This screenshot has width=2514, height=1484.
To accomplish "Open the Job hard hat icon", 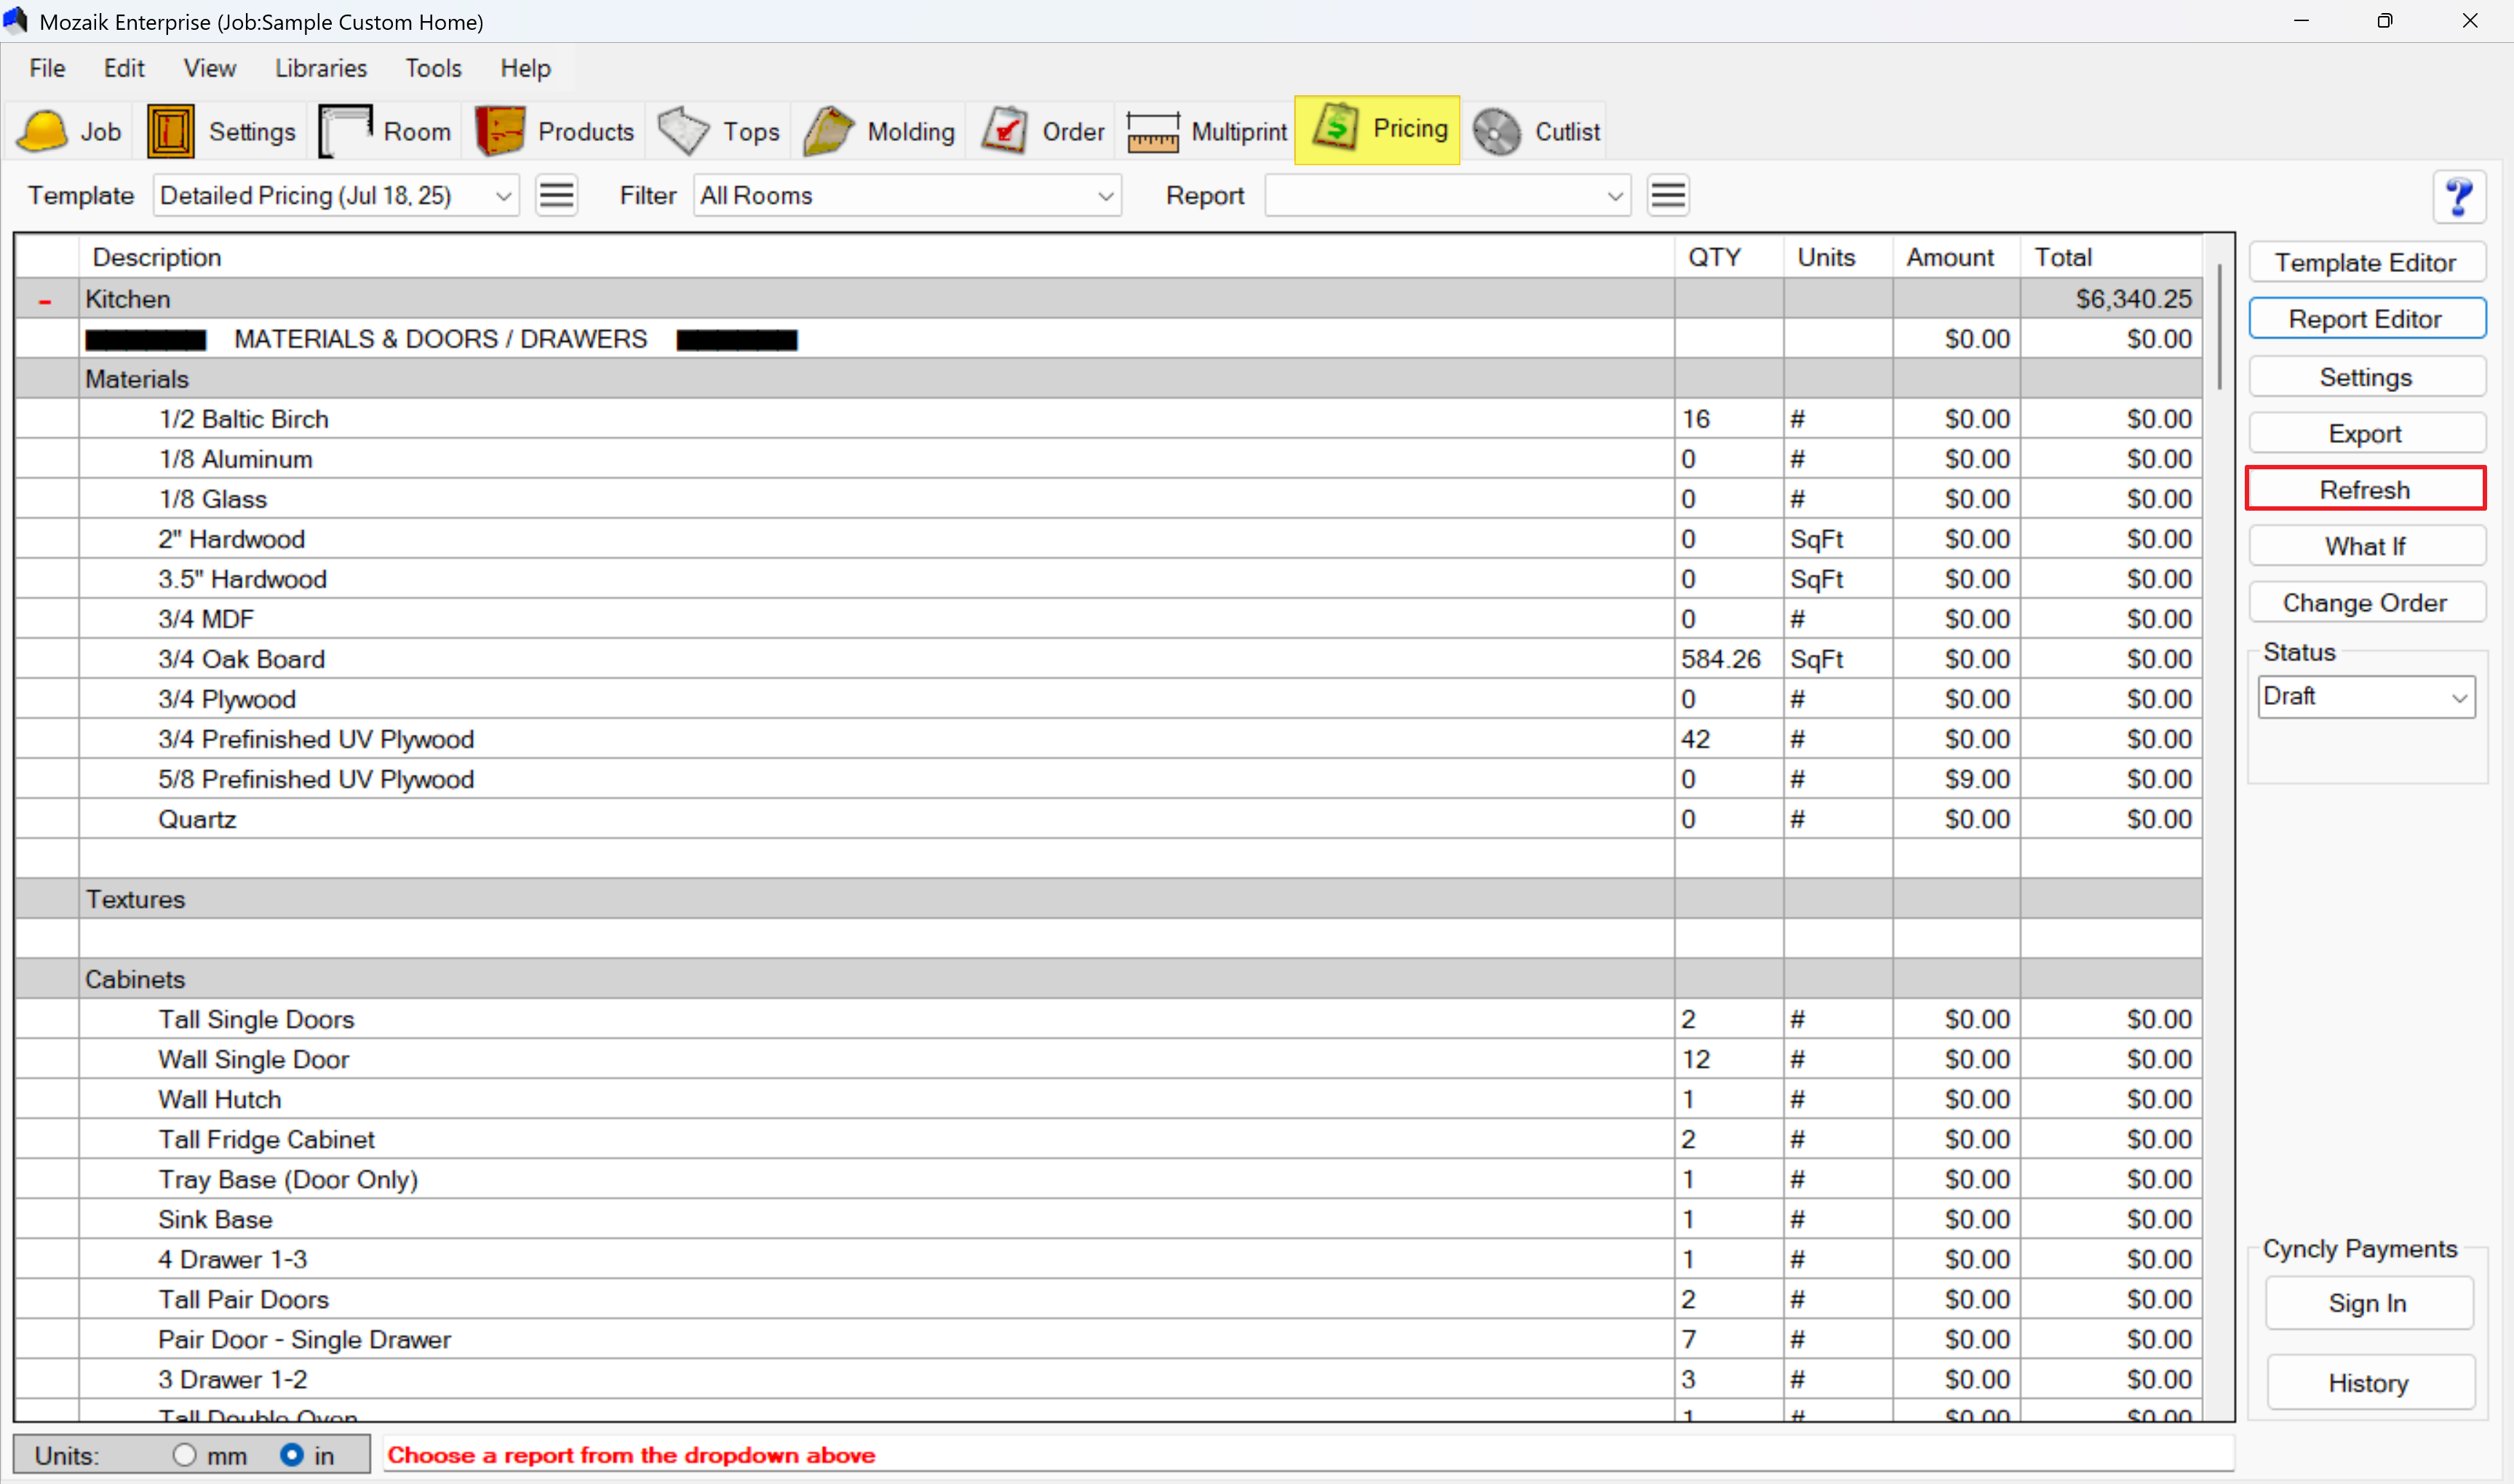I will pyautogui.click(x=43, y=131).
